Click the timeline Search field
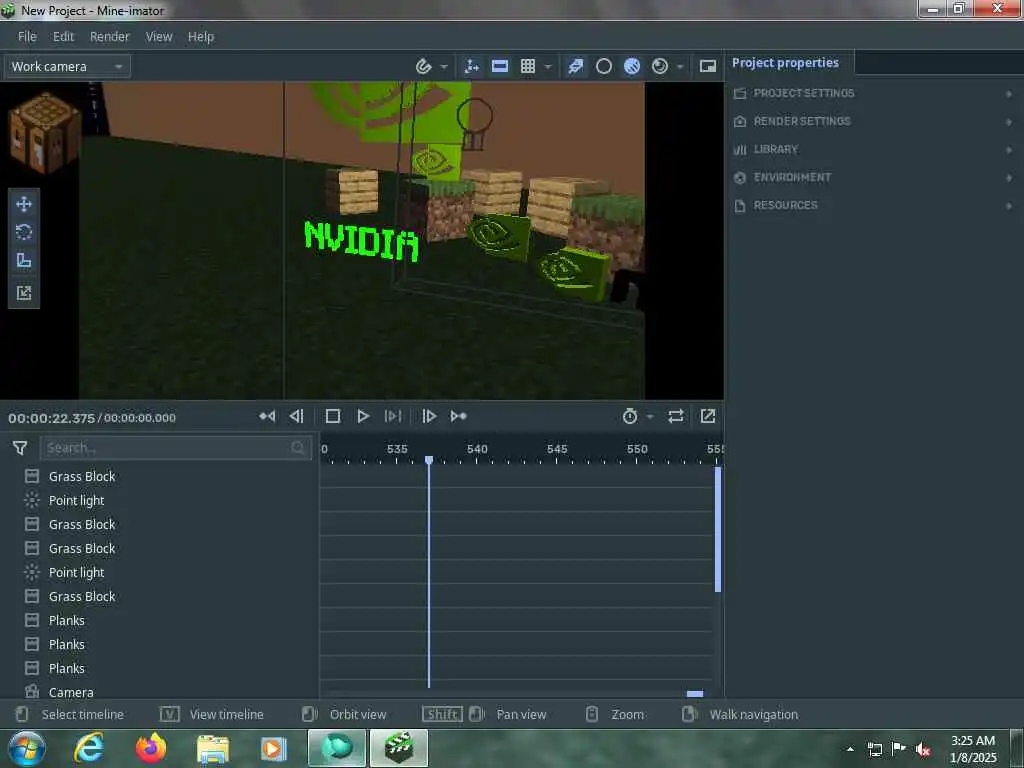 175,448
